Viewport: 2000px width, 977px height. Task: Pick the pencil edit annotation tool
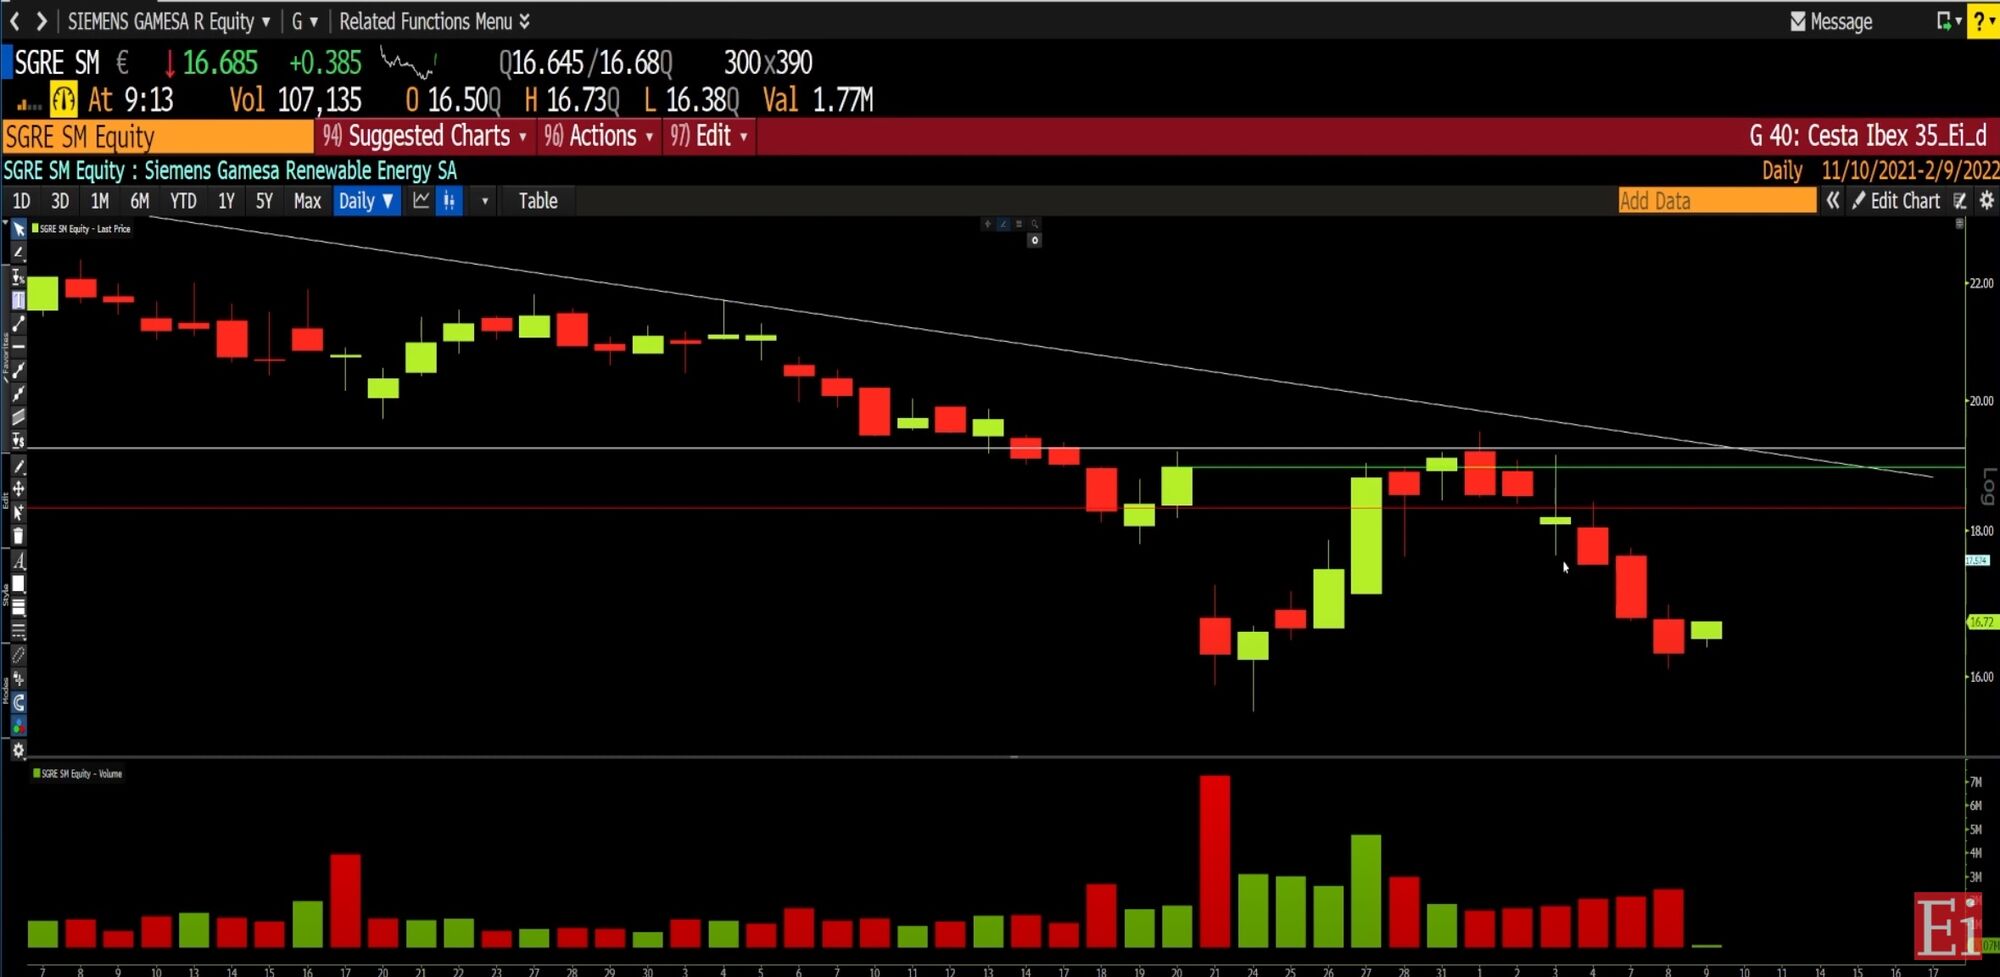tap(18, 466)
